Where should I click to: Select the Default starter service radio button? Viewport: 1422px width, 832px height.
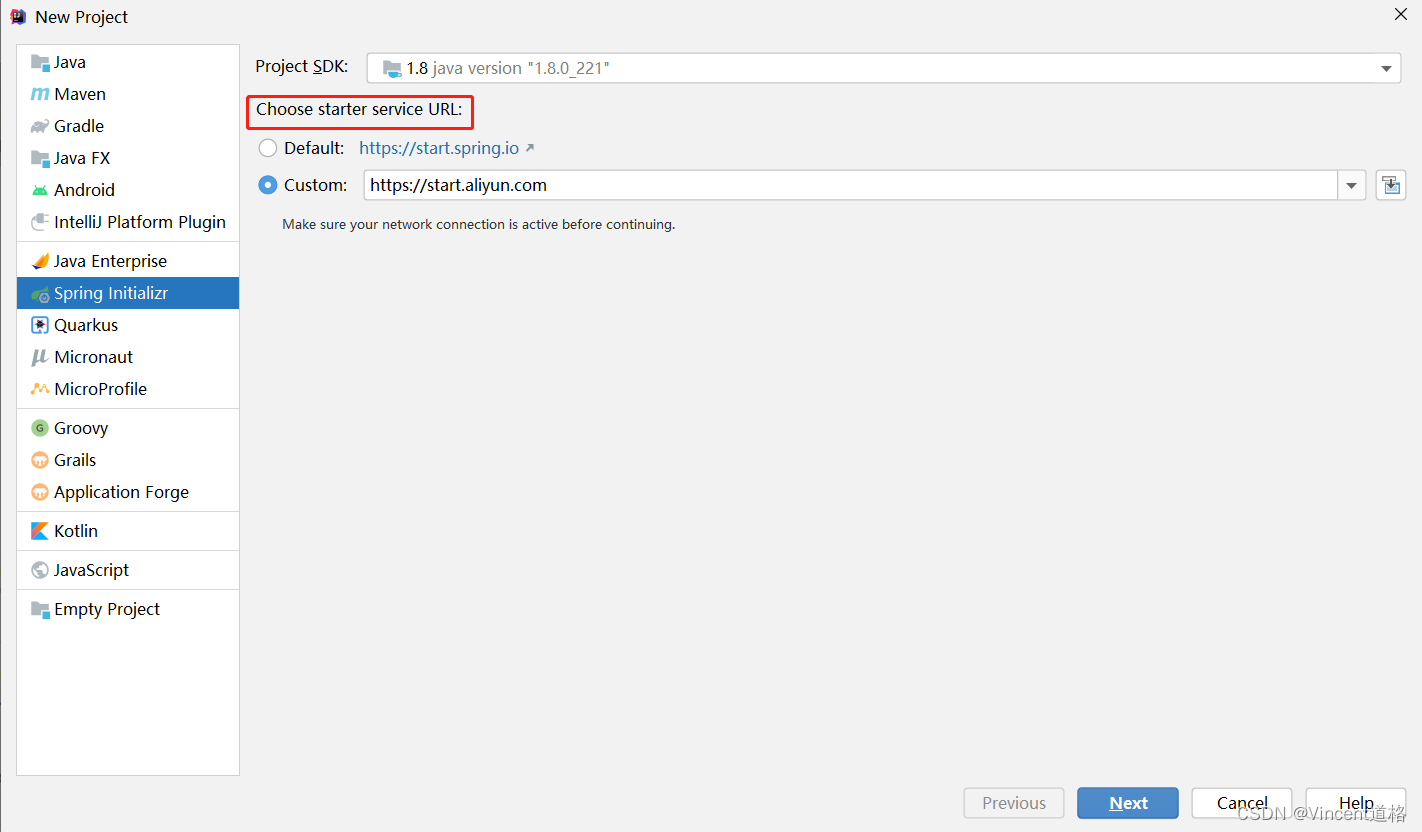tap(267, 147)
